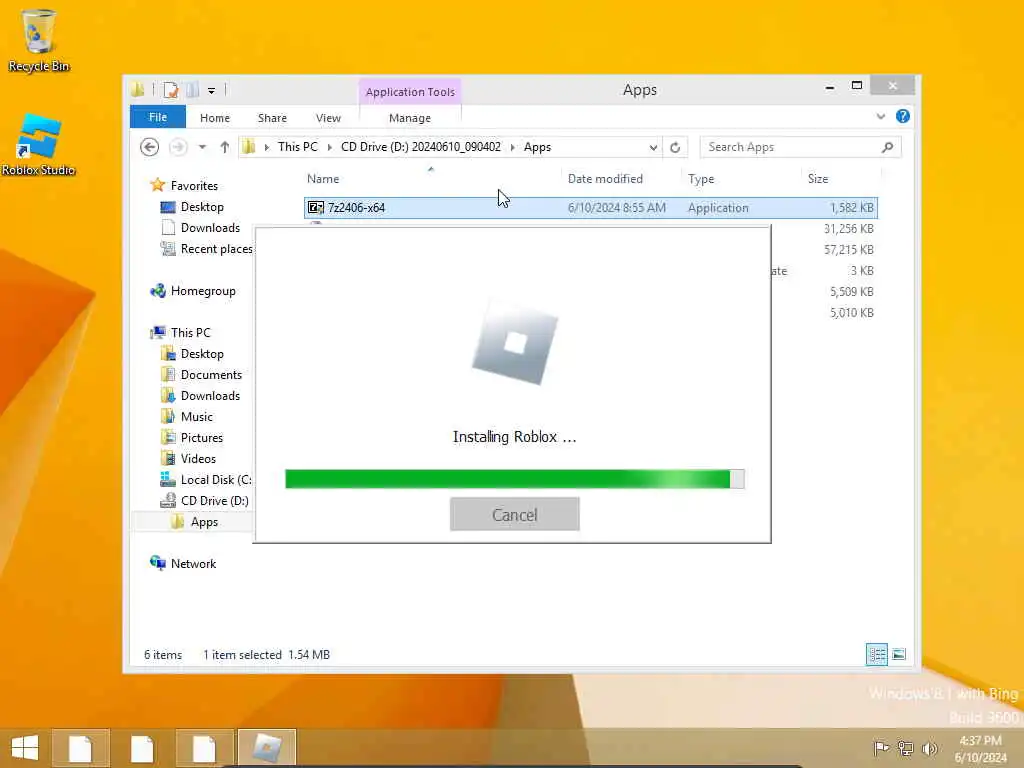Cancel the Roblox installation

[515, 515]
